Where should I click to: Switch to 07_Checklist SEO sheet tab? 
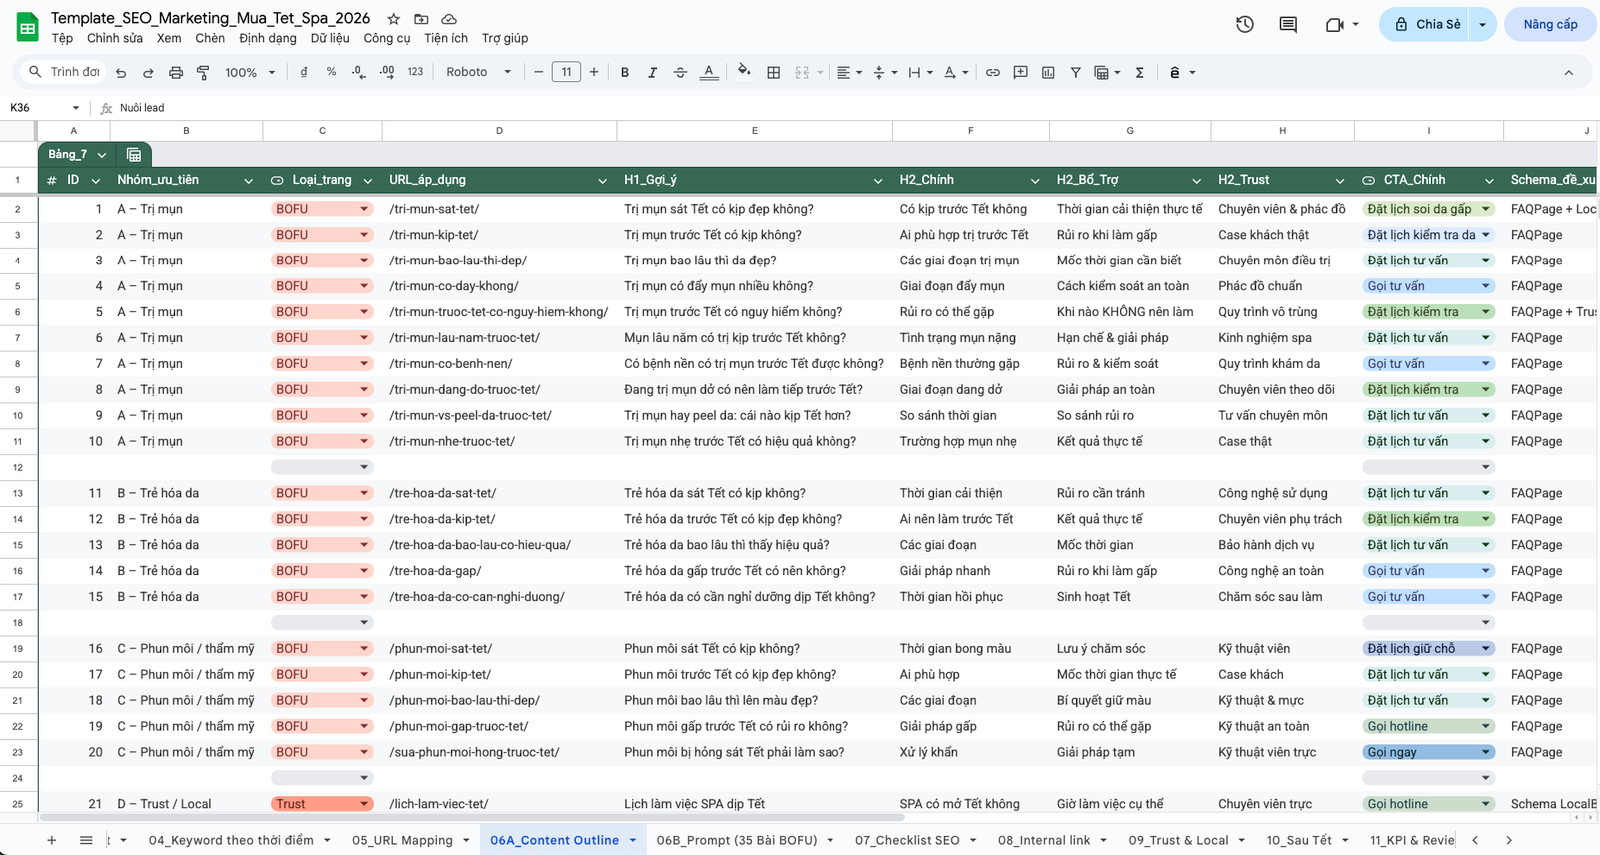click(907, 840)
